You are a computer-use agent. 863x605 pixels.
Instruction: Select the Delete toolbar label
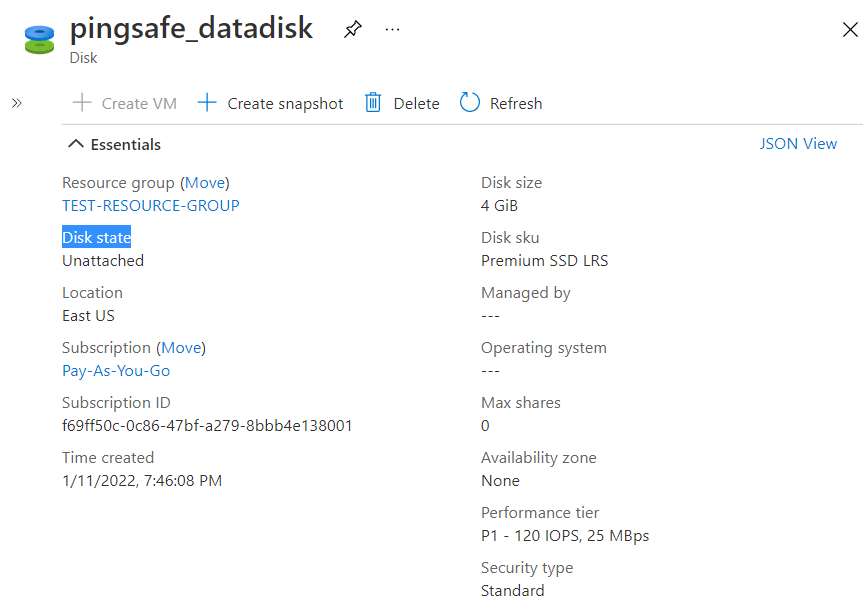click(x=416, y=104)
